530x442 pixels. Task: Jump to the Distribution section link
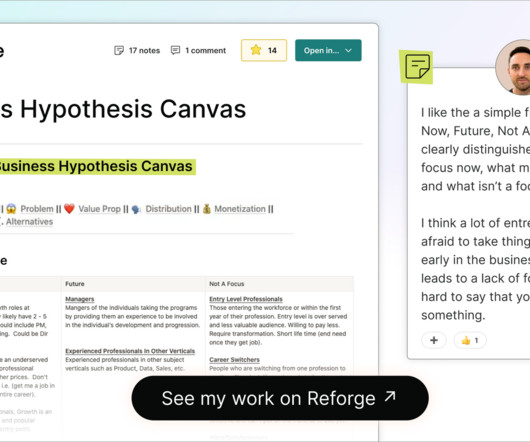coord(168,209)
